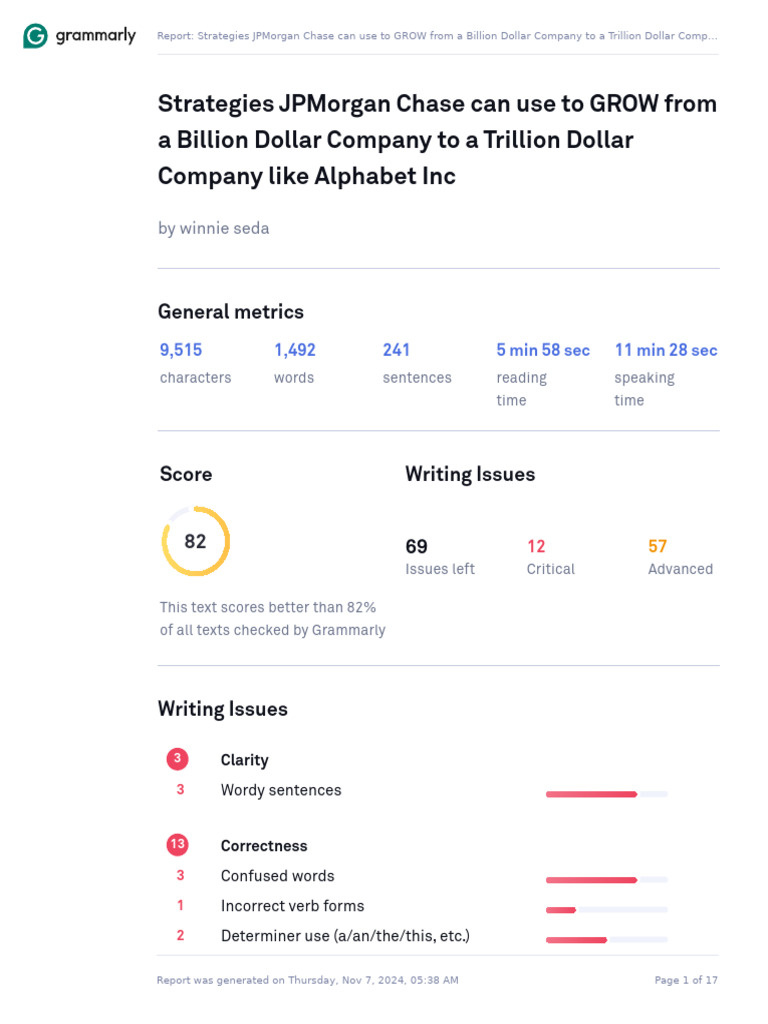The height and width of the screenshot is (1024, 768).
Task: Click the red Correctness count badge
Action: (x=177, y=845)
